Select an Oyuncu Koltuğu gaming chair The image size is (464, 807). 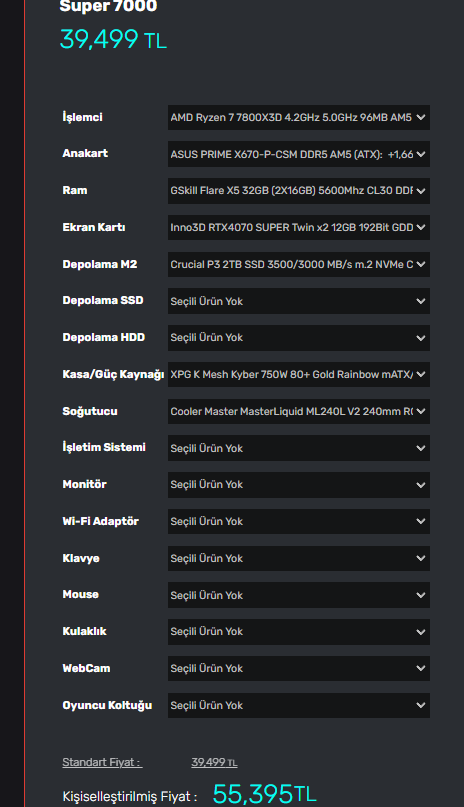tap(298, 705)
